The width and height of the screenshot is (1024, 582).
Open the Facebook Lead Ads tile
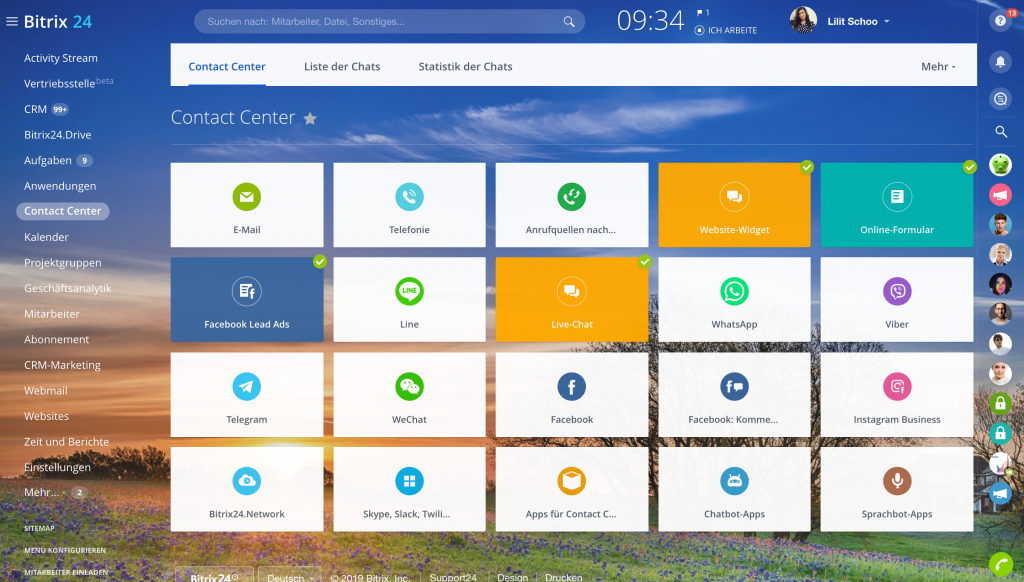(247, 300)
